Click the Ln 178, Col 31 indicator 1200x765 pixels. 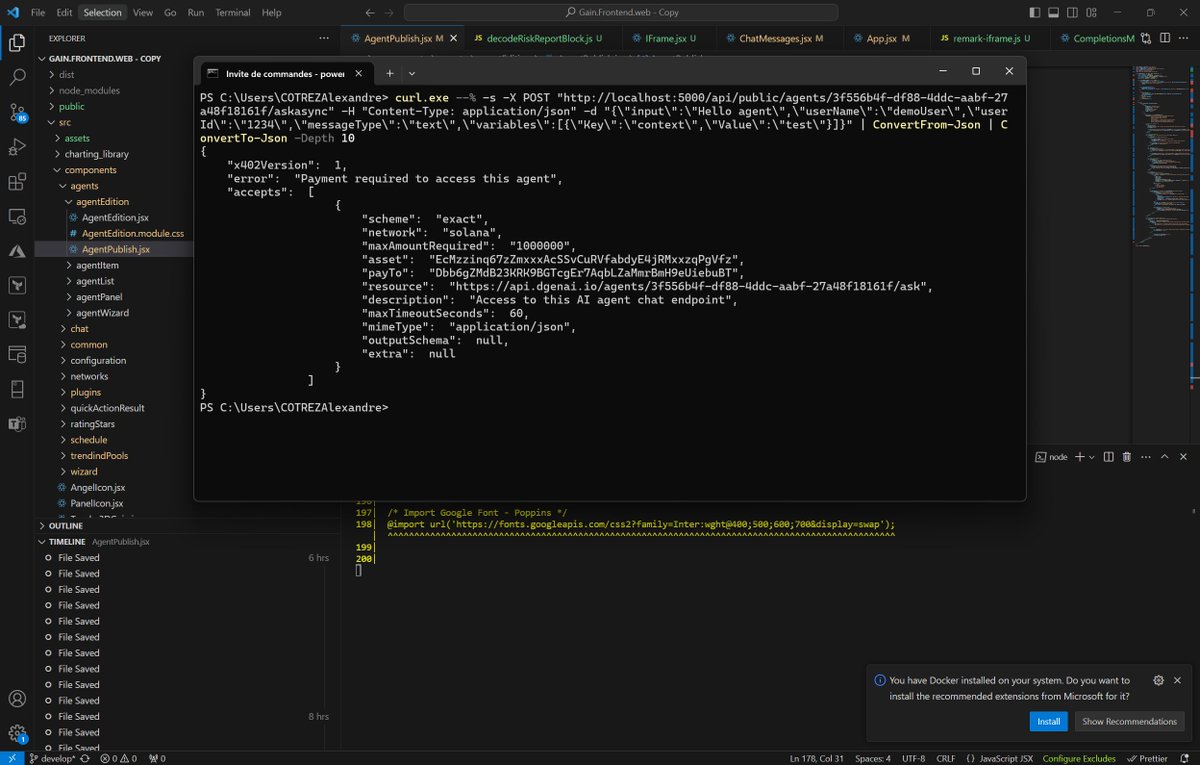click(816, 758)
